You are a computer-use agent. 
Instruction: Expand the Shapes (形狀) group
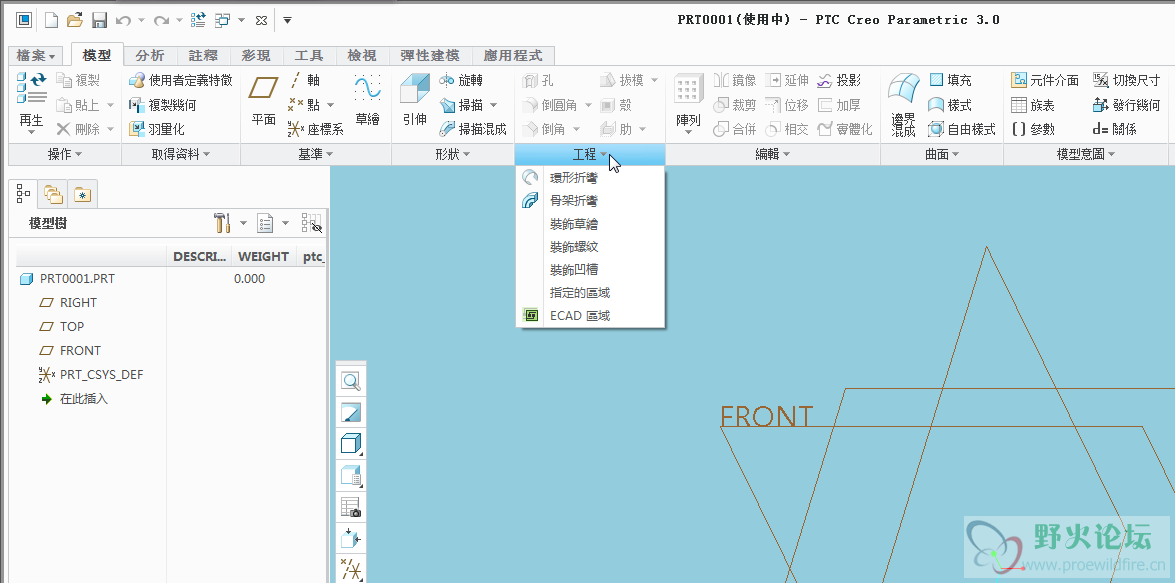pyautogui.click(x=452, y=154)
